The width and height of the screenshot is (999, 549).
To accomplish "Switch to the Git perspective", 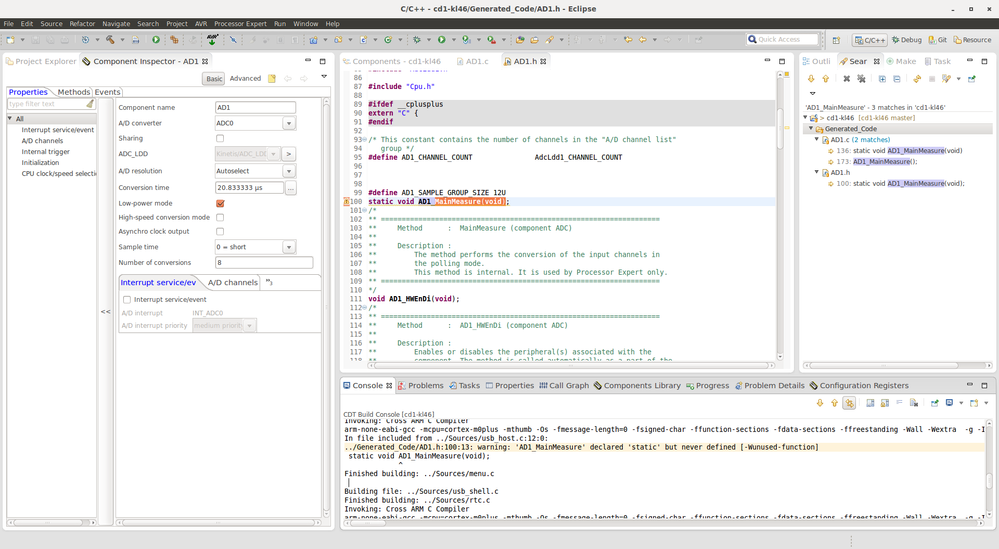I will (x=937, y=40).
